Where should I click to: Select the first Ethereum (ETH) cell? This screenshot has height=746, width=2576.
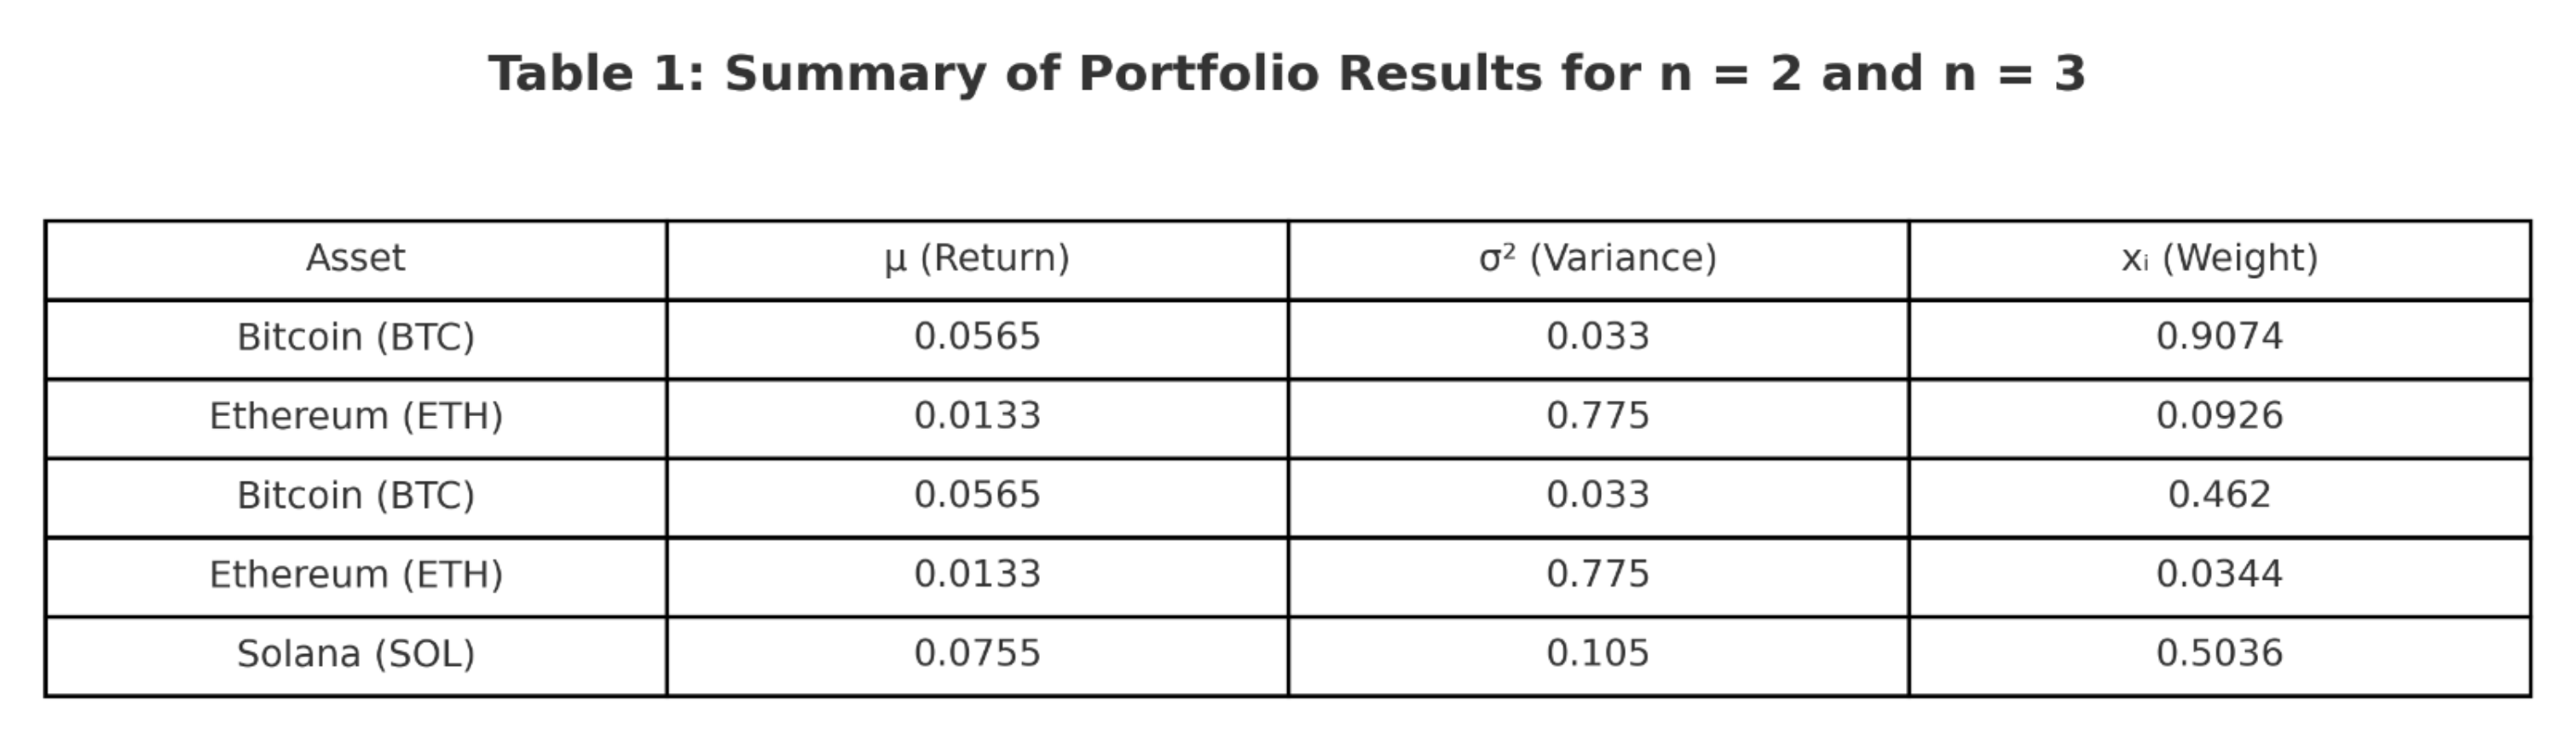coord(356,416)
